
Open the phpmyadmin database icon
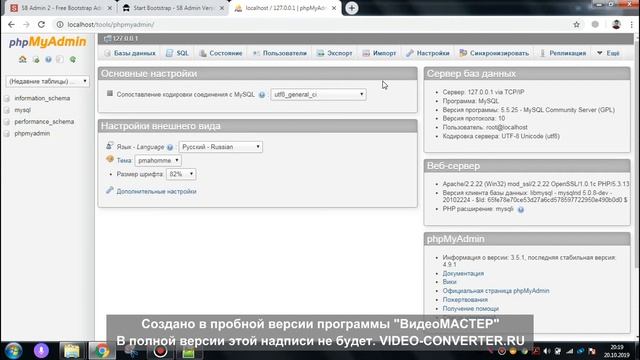coord(7,134)
